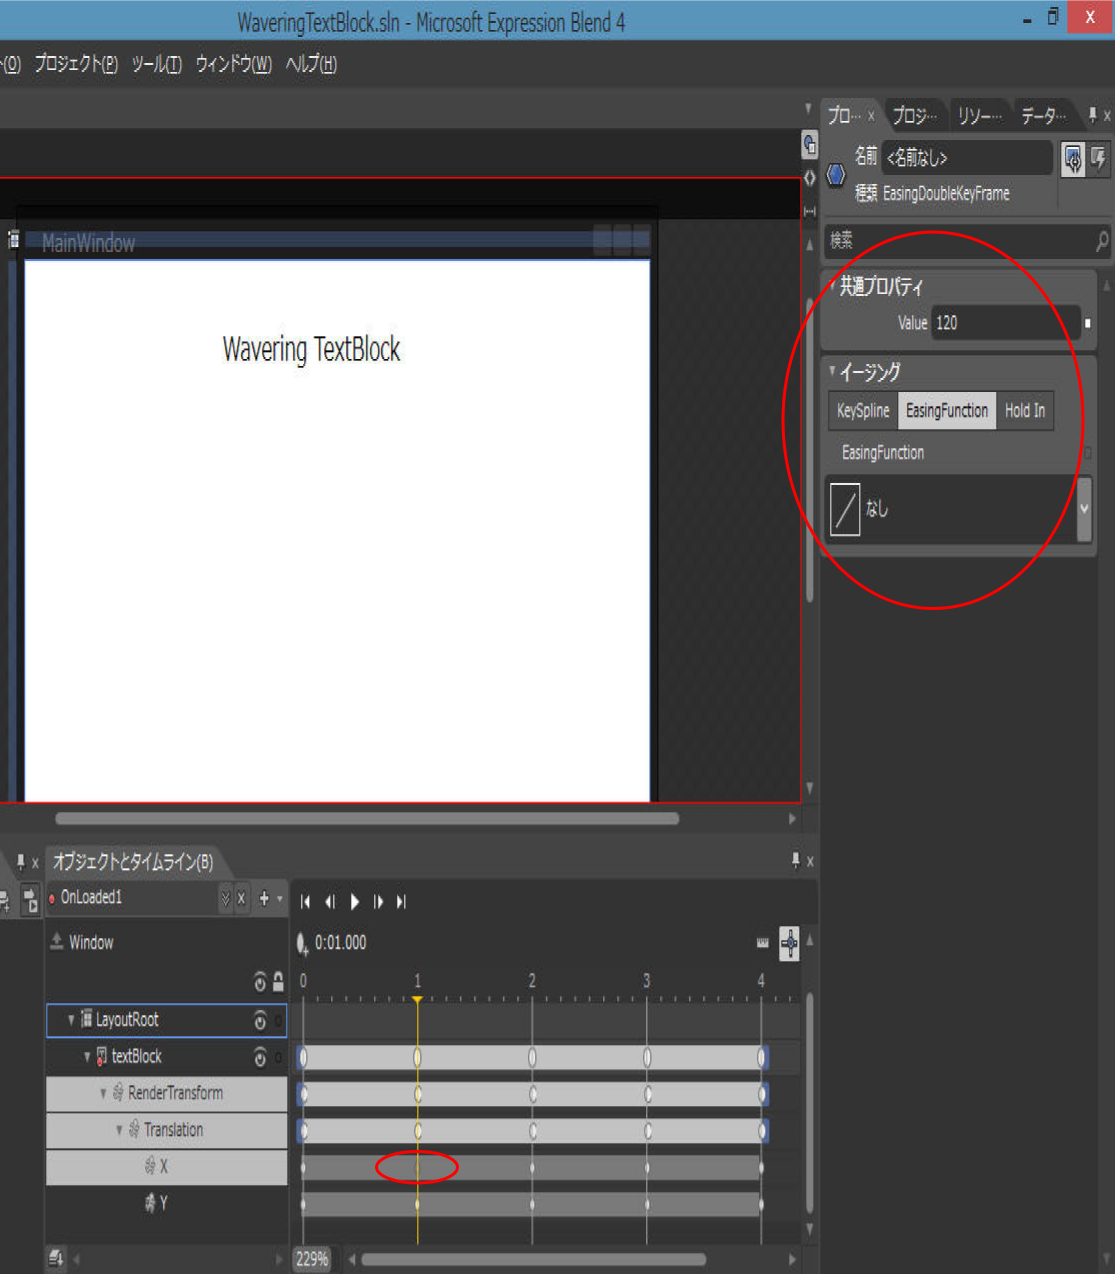This screenshot has width=1115, height=1274.
Task: Jump to the last frame of timeline
Action: [401, 902]
